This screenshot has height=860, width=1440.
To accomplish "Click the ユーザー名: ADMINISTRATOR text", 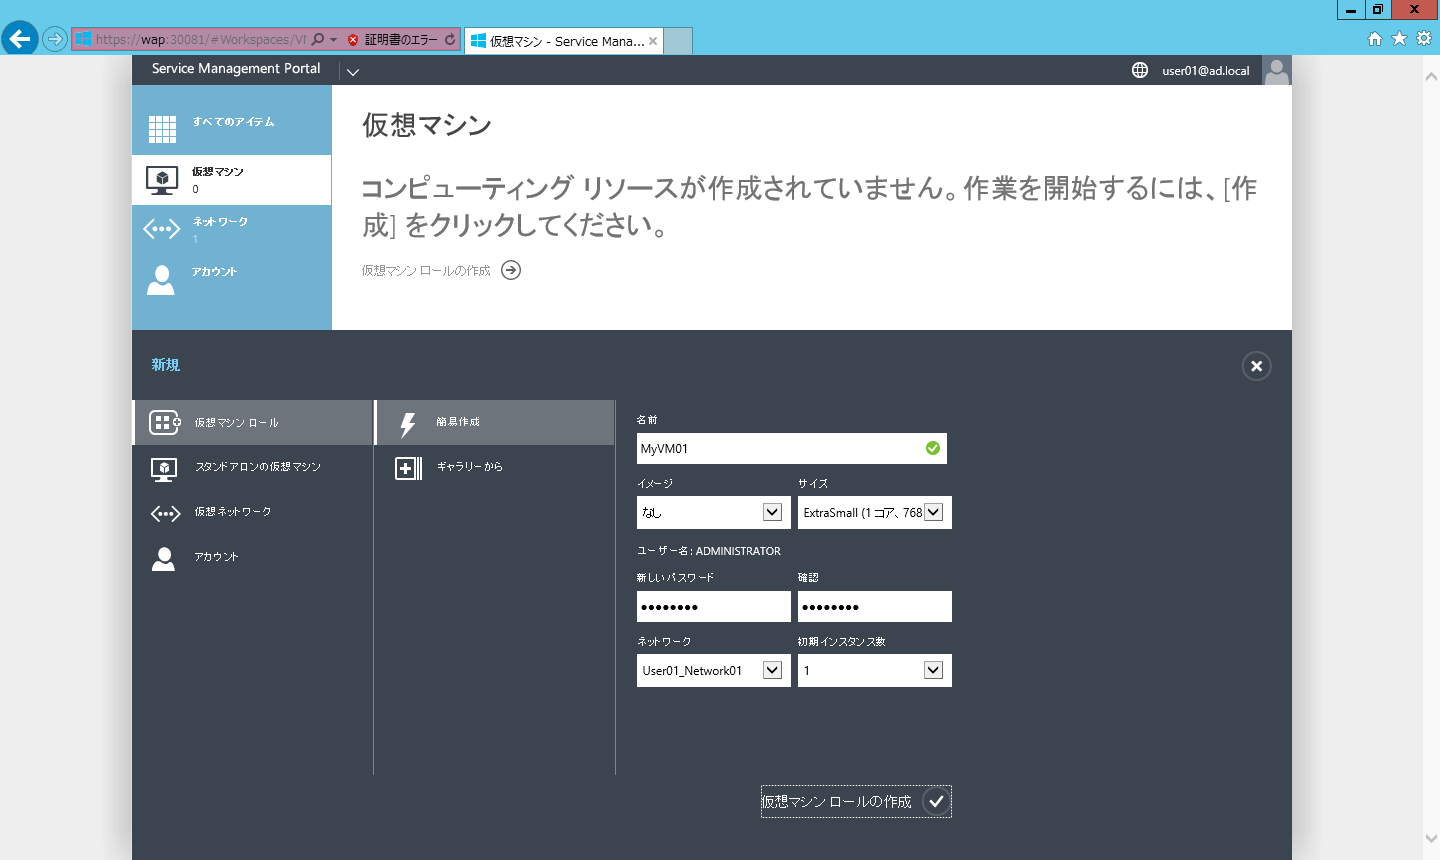I will pyautogui.click(x=709, y=551).
